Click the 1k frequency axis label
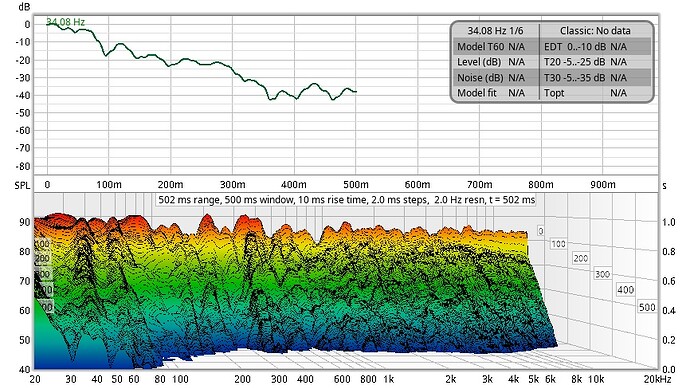The image size is (690, 388). pyautogui.click(x=389, y=379)
